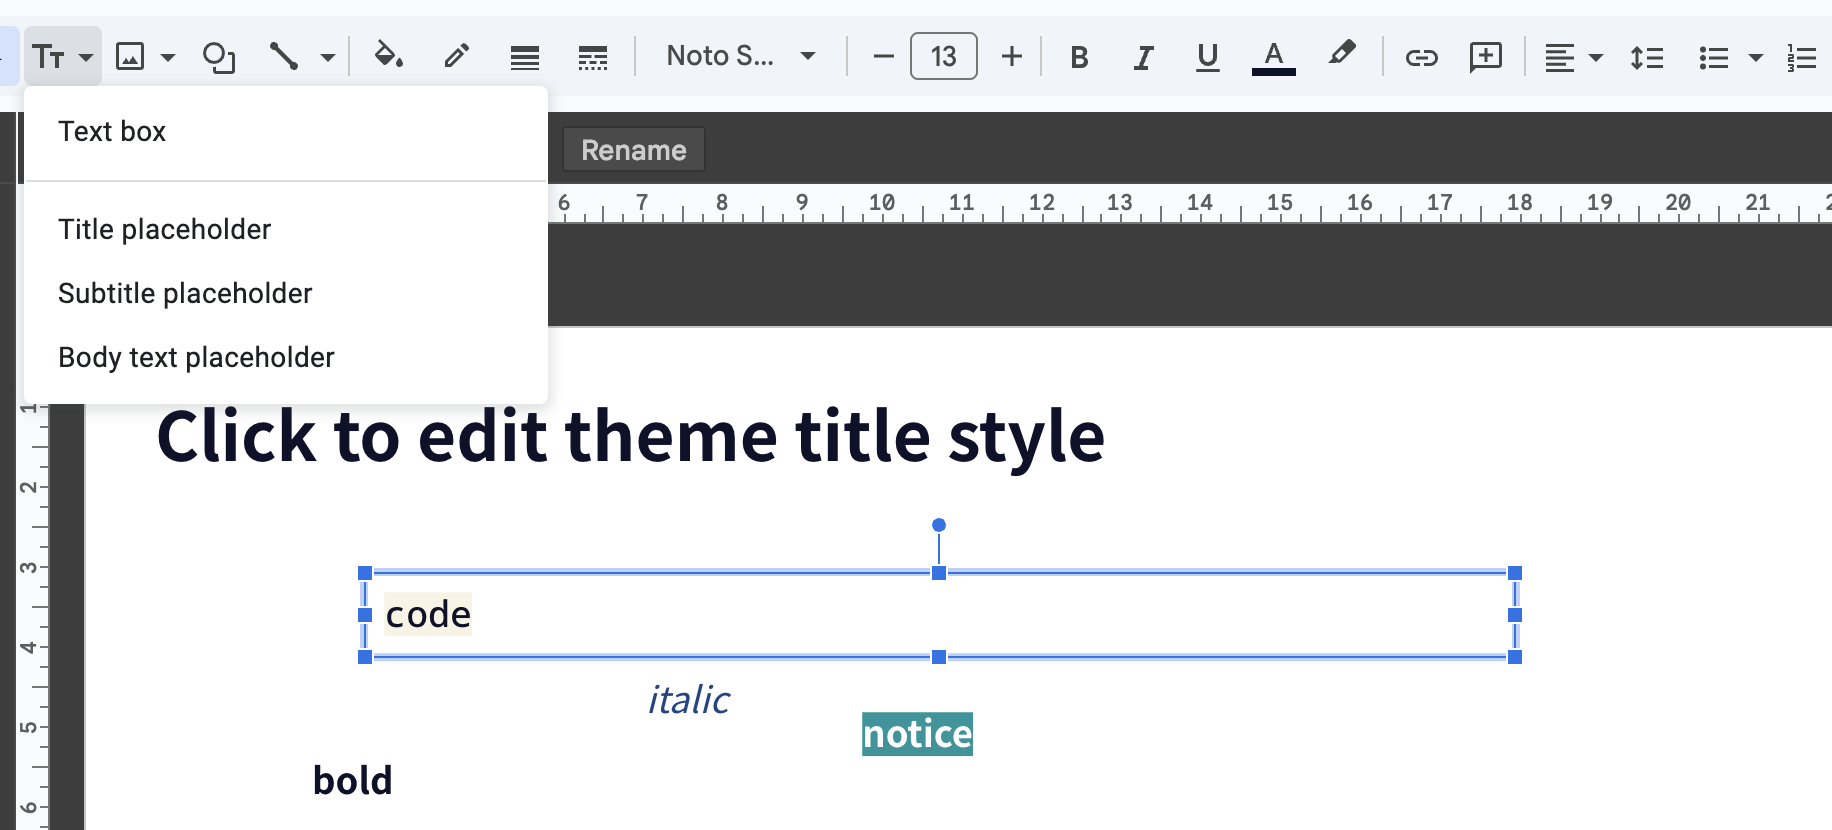Select the Shape tool icon

218,57
